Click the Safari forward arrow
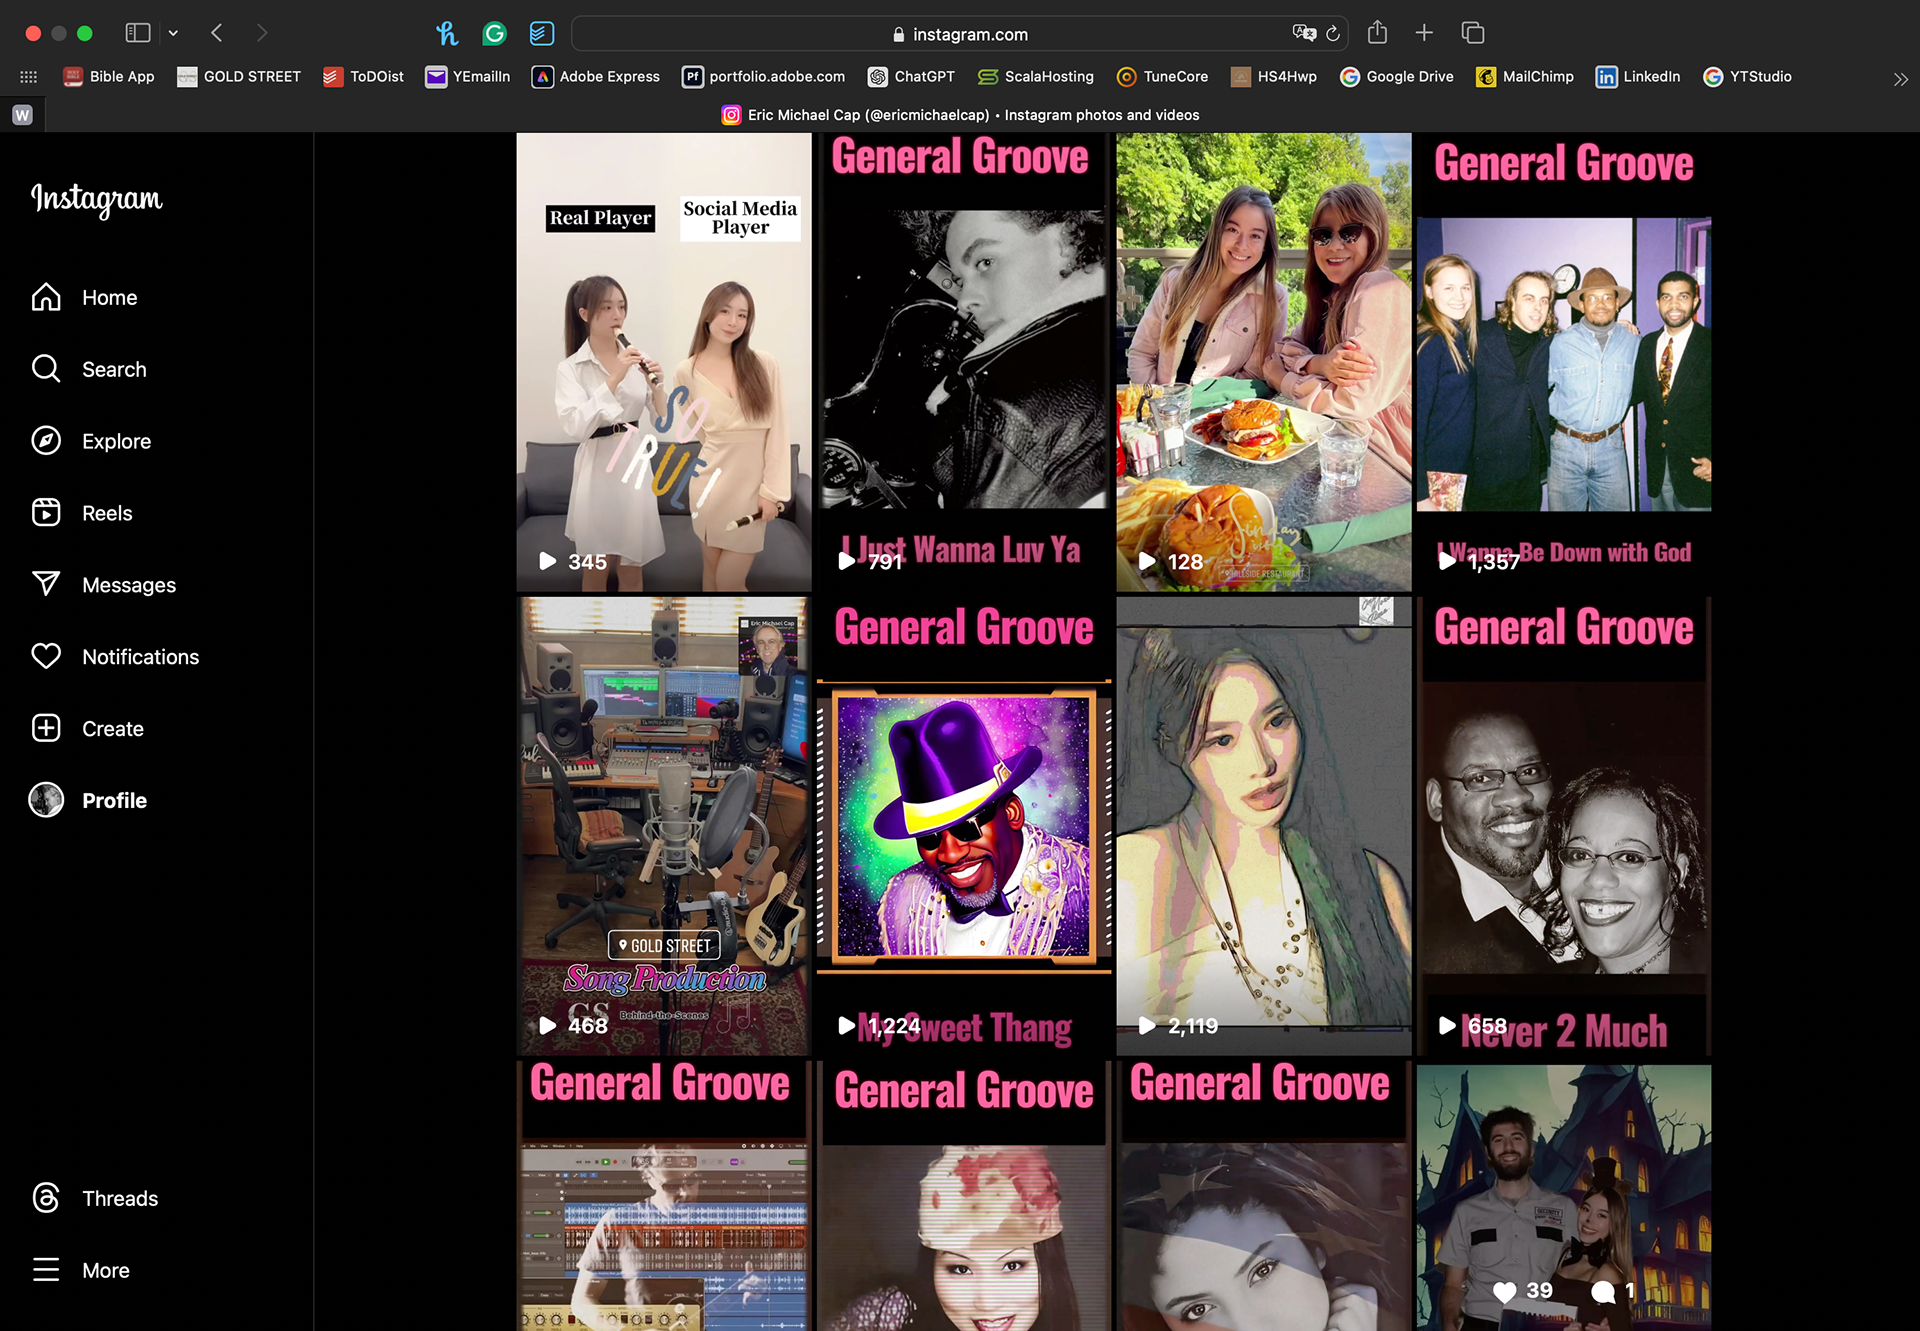The image size is (1920, 1331). pyautogui.click(x=261, y=33)
